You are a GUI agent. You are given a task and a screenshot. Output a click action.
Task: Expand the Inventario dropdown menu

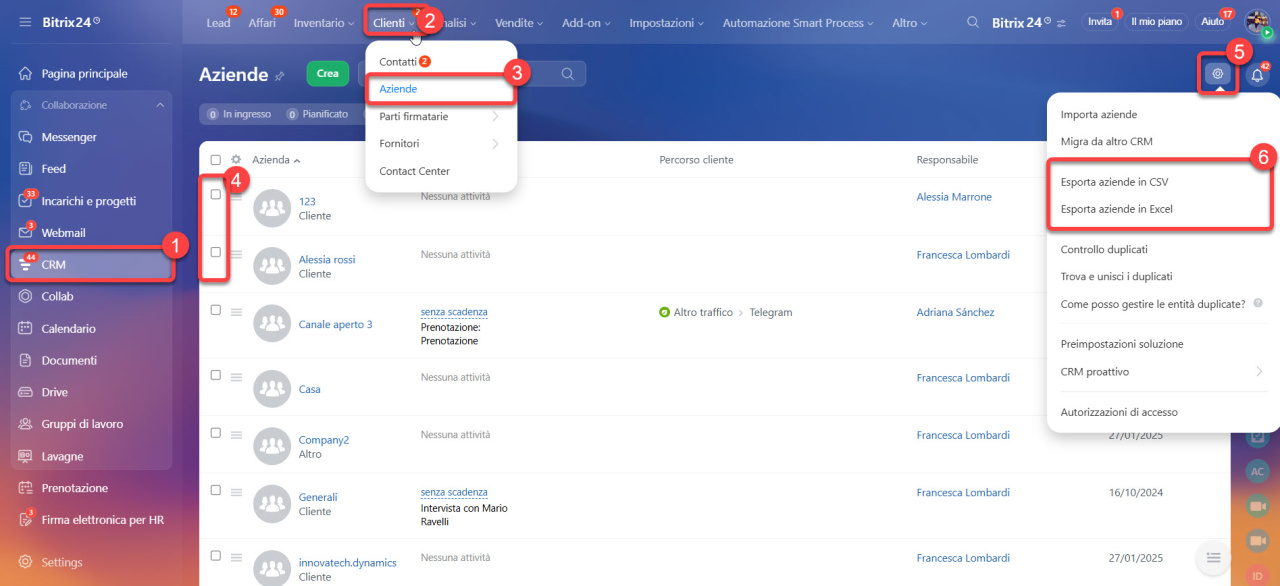[325, 23]
